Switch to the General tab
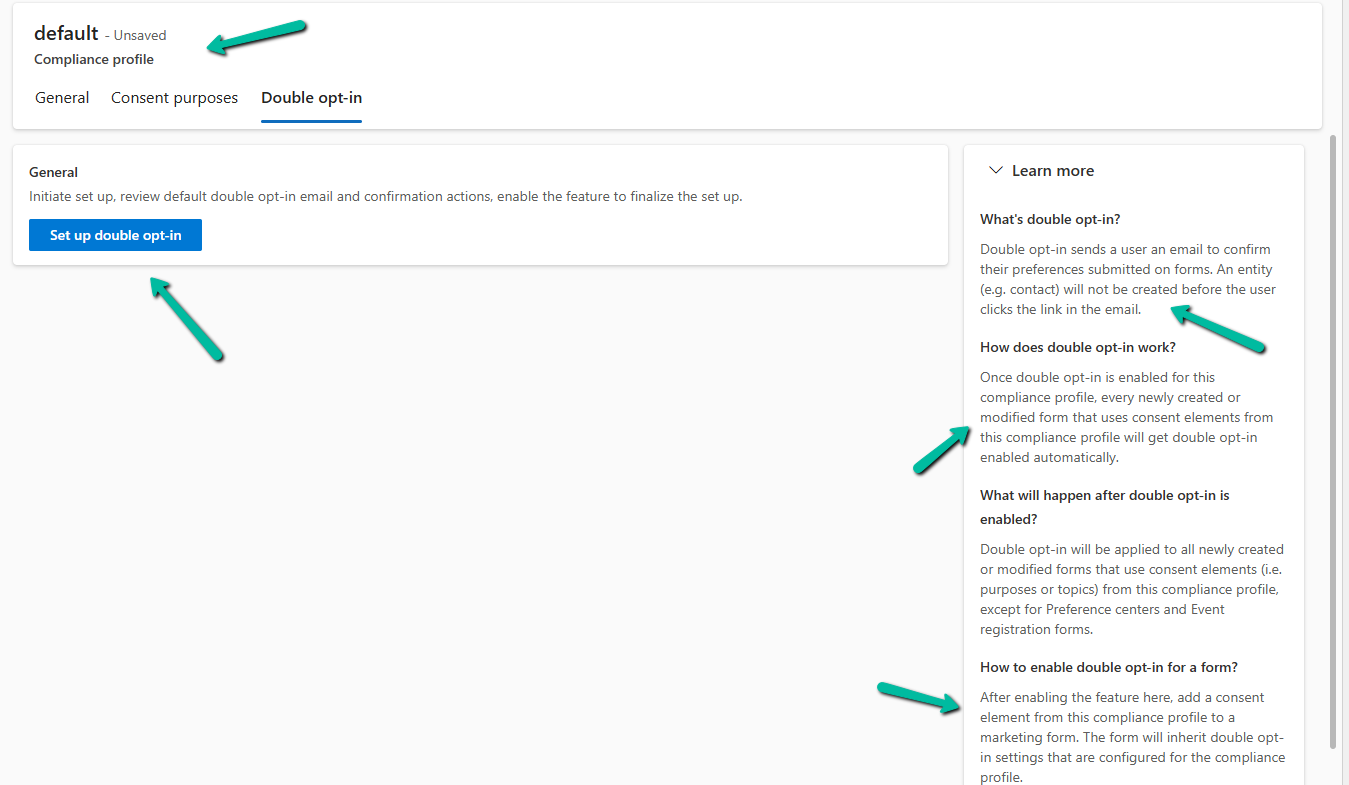The height and width of the screenshot is (785, 1349). pos(61,97)
